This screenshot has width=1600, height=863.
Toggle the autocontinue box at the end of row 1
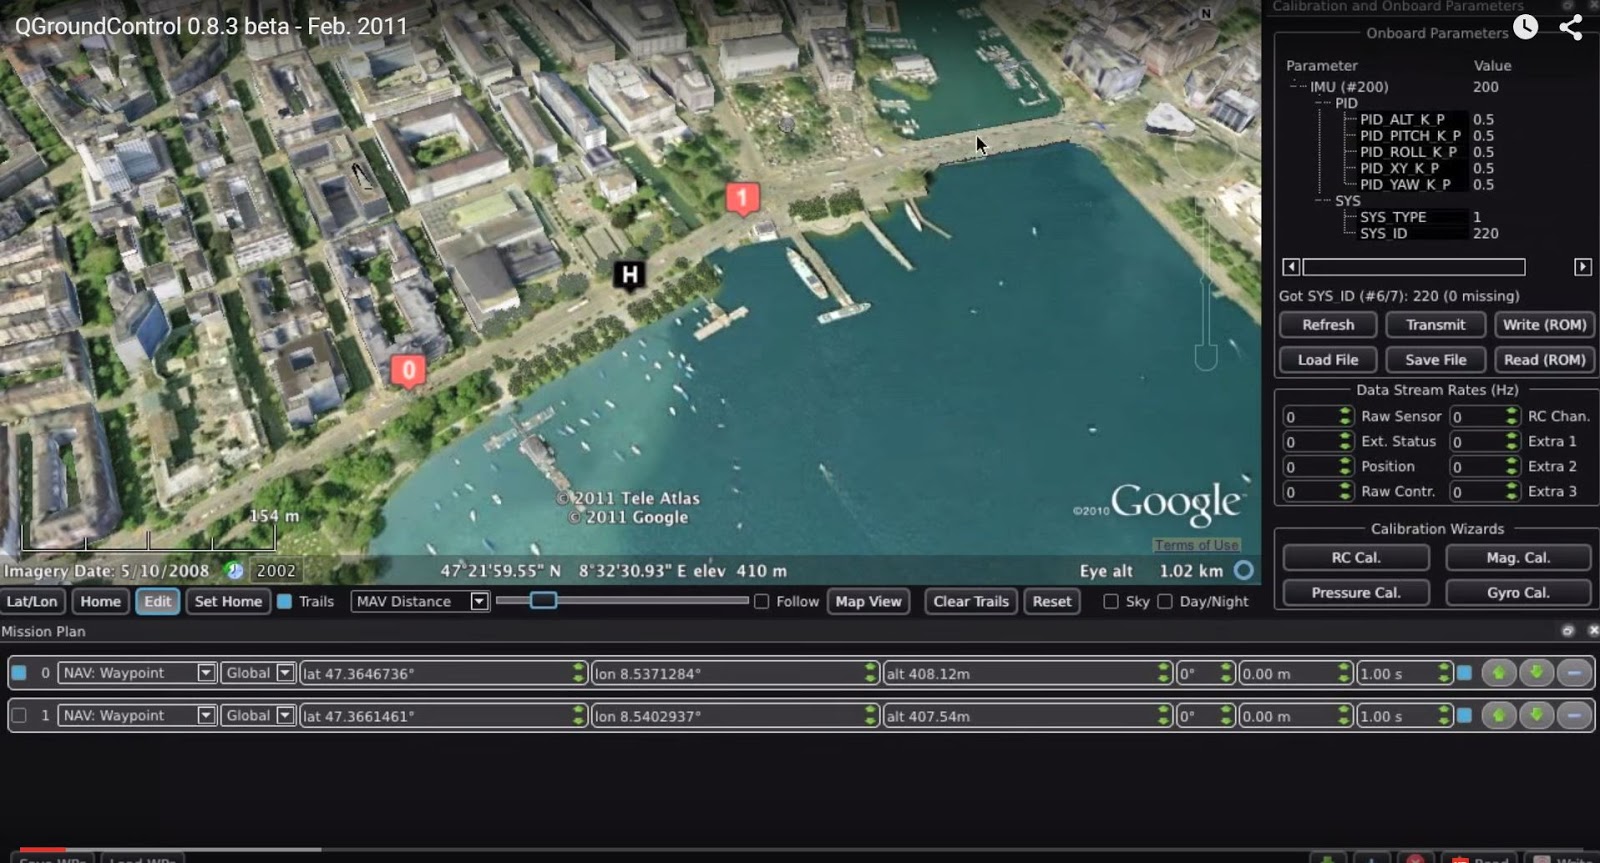tap(1465, 715)
